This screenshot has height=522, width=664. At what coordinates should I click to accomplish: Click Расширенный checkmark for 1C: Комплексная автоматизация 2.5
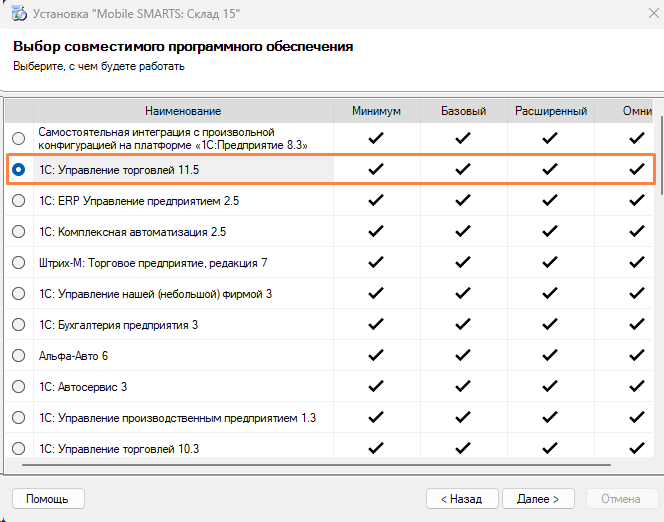(x=550, y=232)
